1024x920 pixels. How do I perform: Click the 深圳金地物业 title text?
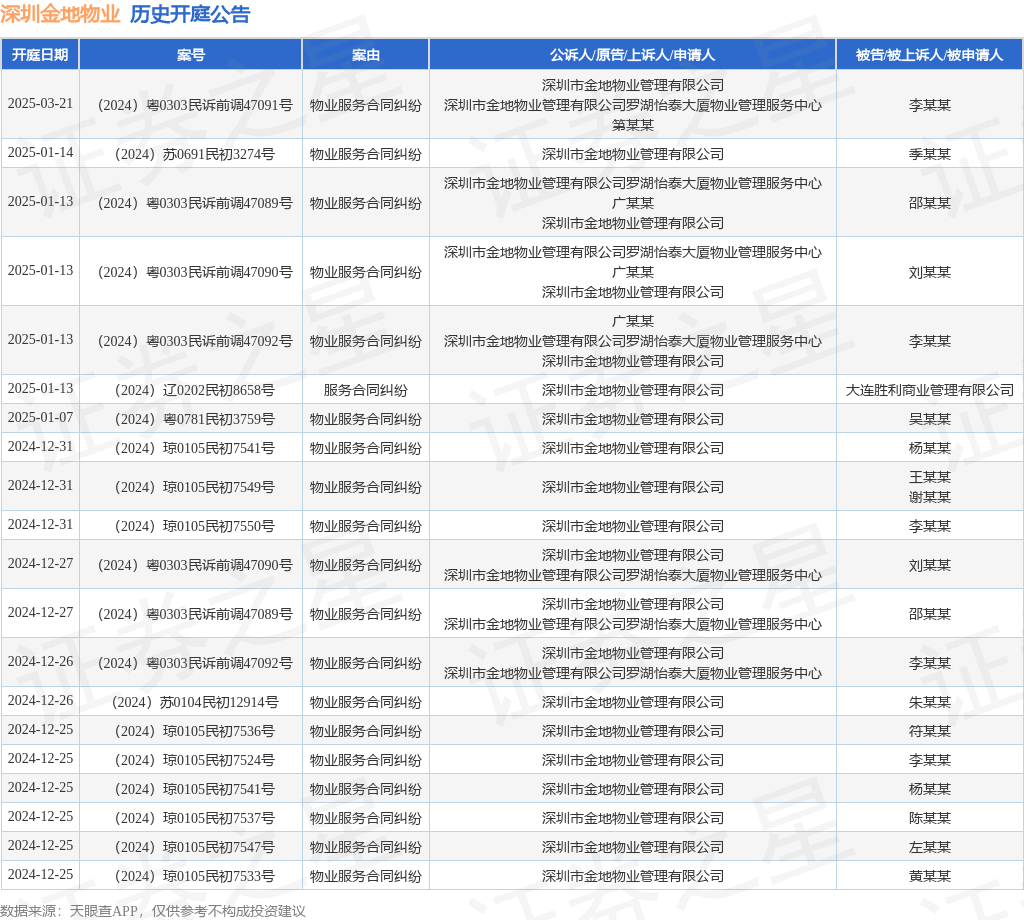[60, 14]
